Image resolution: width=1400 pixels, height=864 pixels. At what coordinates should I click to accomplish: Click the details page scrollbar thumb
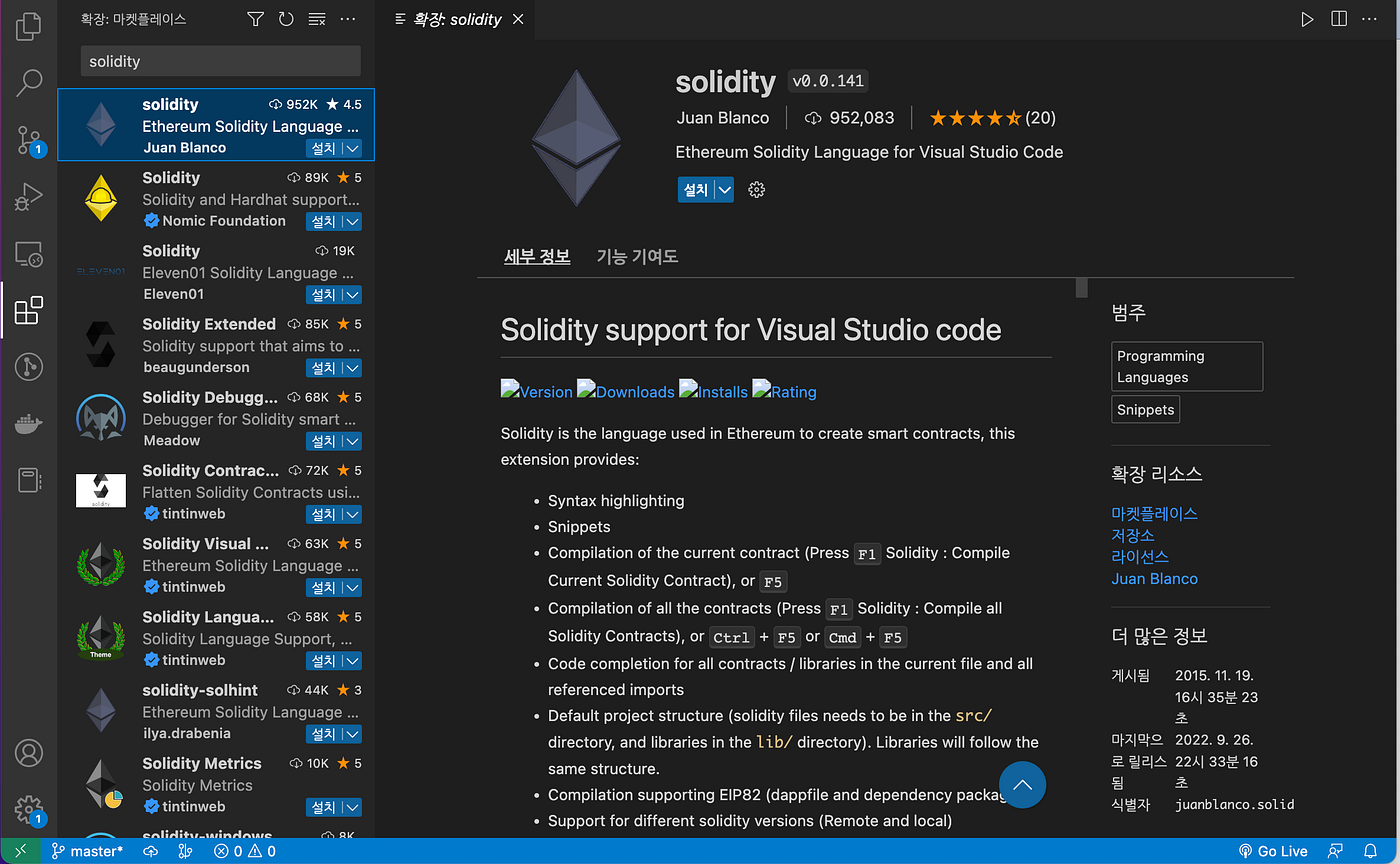pyautogui.click(x=1081, y=289)
